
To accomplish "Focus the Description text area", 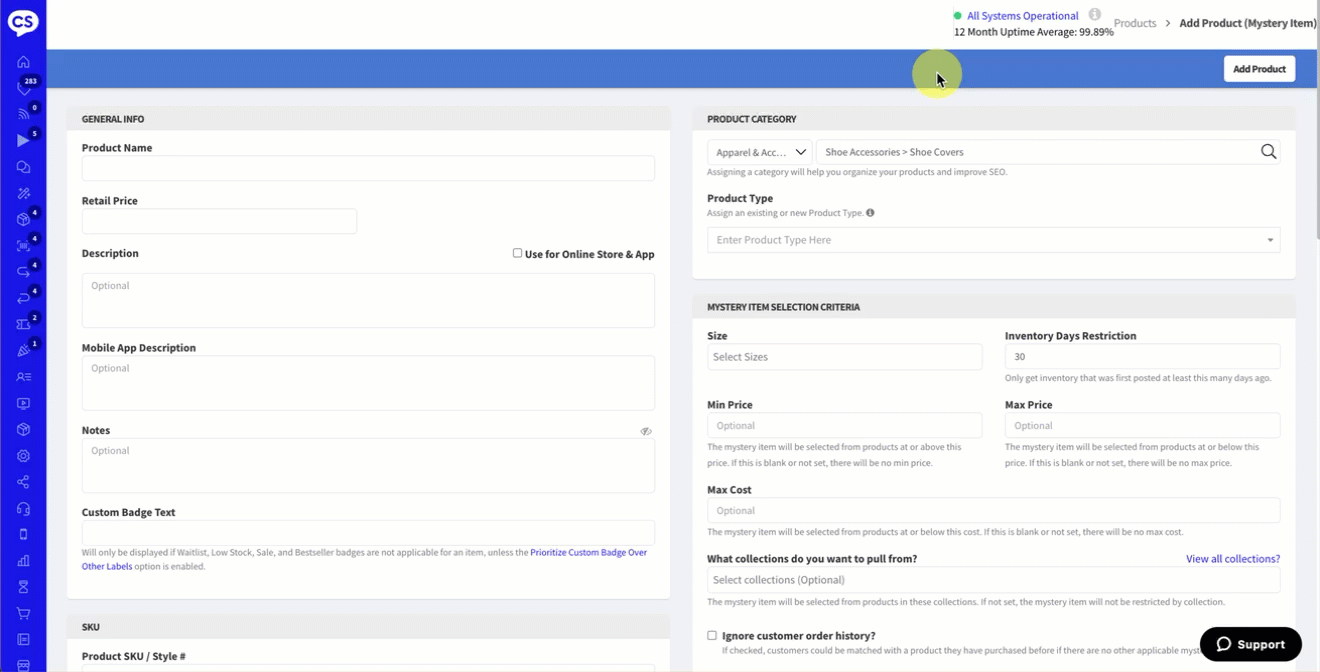I will (368, 300).
